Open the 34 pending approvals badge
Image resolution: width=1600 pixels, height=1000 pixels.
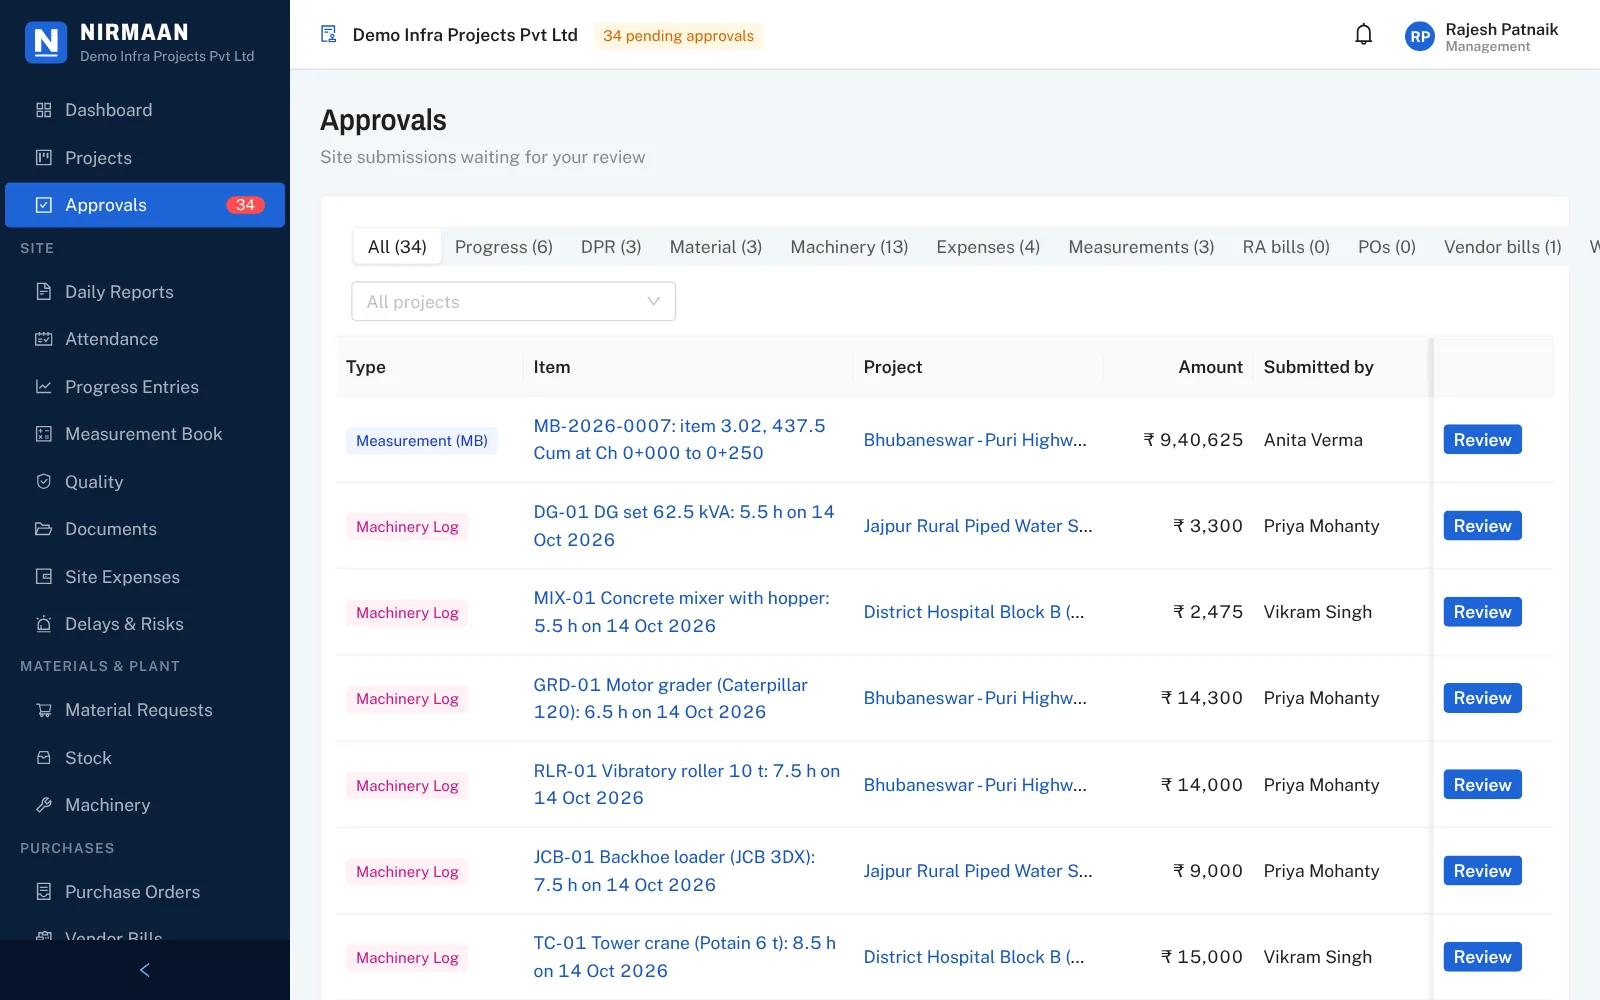678,36
